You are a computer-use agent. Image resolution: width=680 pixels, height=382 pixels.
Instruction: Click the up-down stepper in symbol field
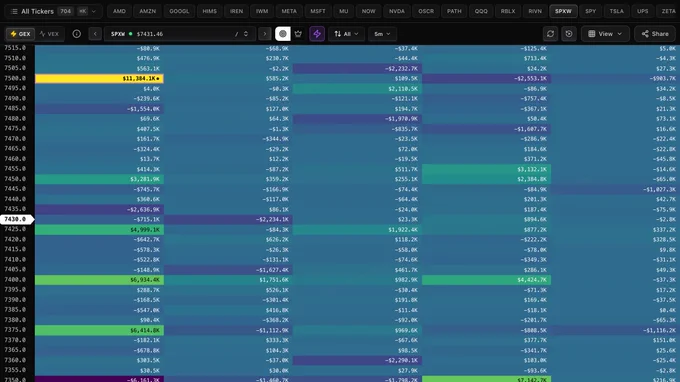point(246,34)
